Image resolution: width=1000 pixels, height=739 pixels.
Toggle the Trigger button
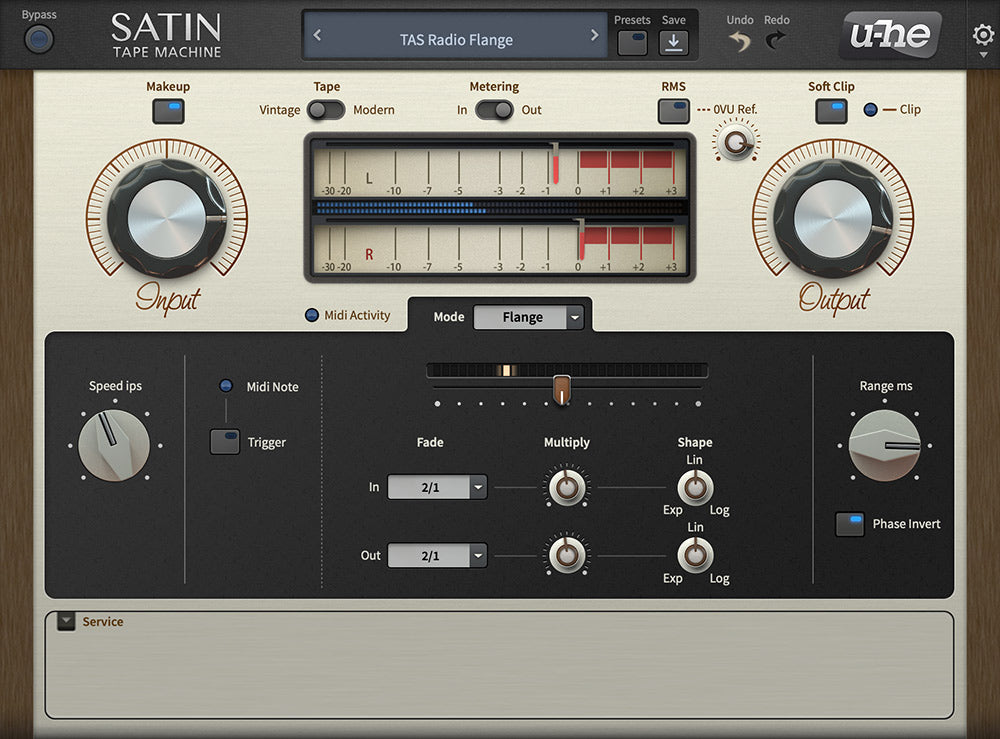[x=225, y=441]
